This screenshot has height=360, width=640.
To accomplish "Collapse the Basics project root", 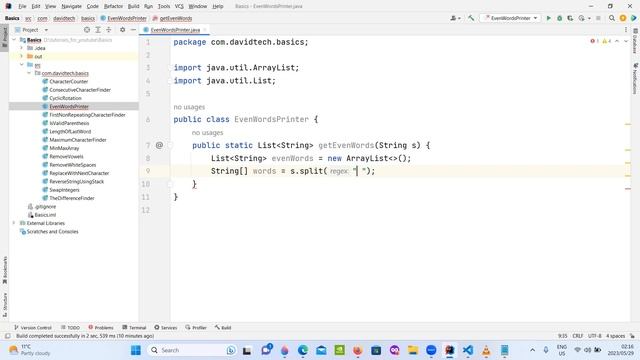I will pyautogui.click(x=14, y=40).
